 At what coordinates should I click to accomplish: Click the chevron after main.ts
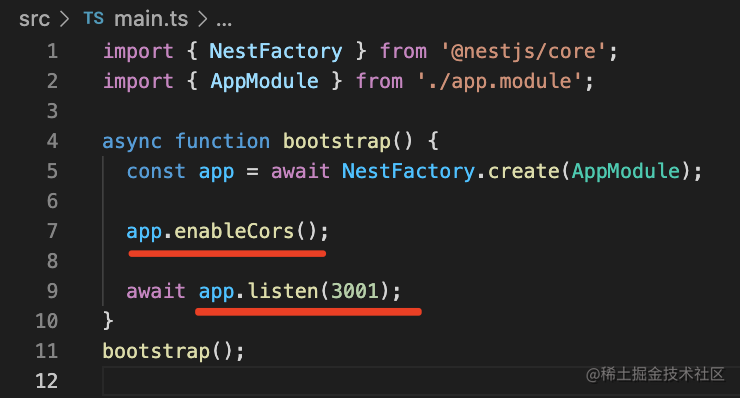[202, 19]
